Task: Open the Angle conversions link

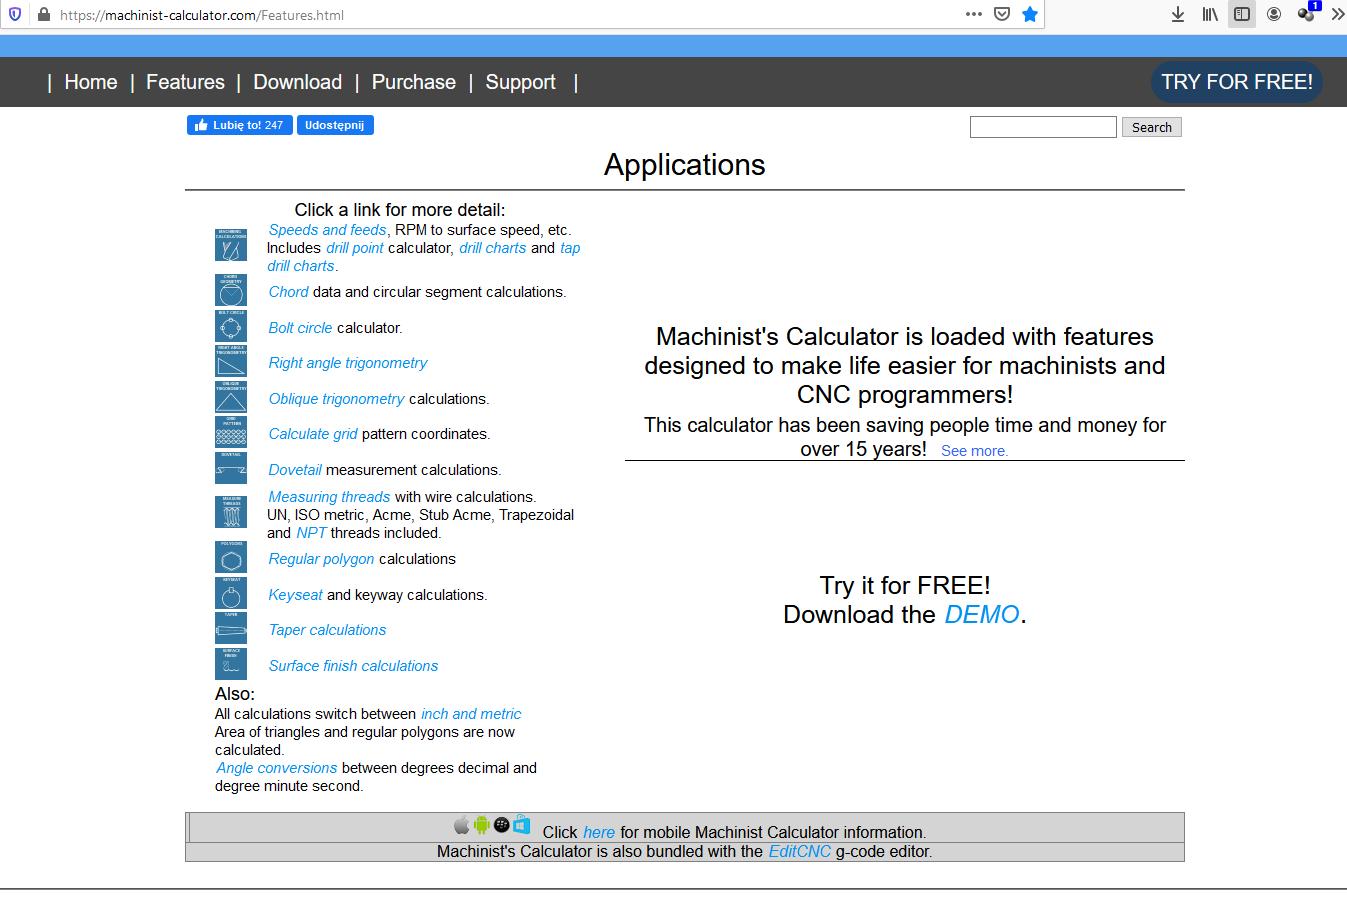Action: [x=277, y=768]
